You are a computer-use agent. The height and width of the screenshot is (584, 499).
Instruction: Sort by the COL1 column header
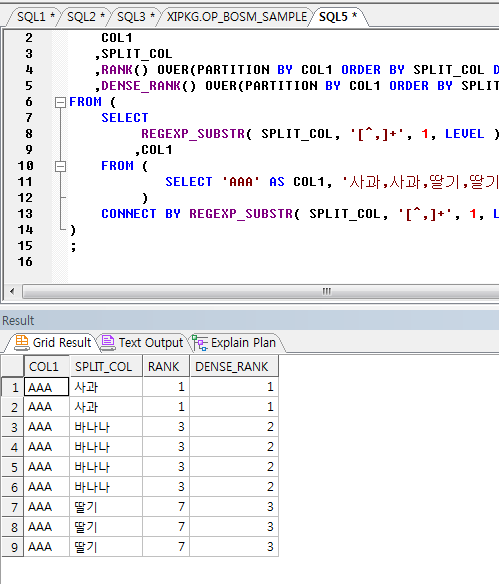(47, 366)
